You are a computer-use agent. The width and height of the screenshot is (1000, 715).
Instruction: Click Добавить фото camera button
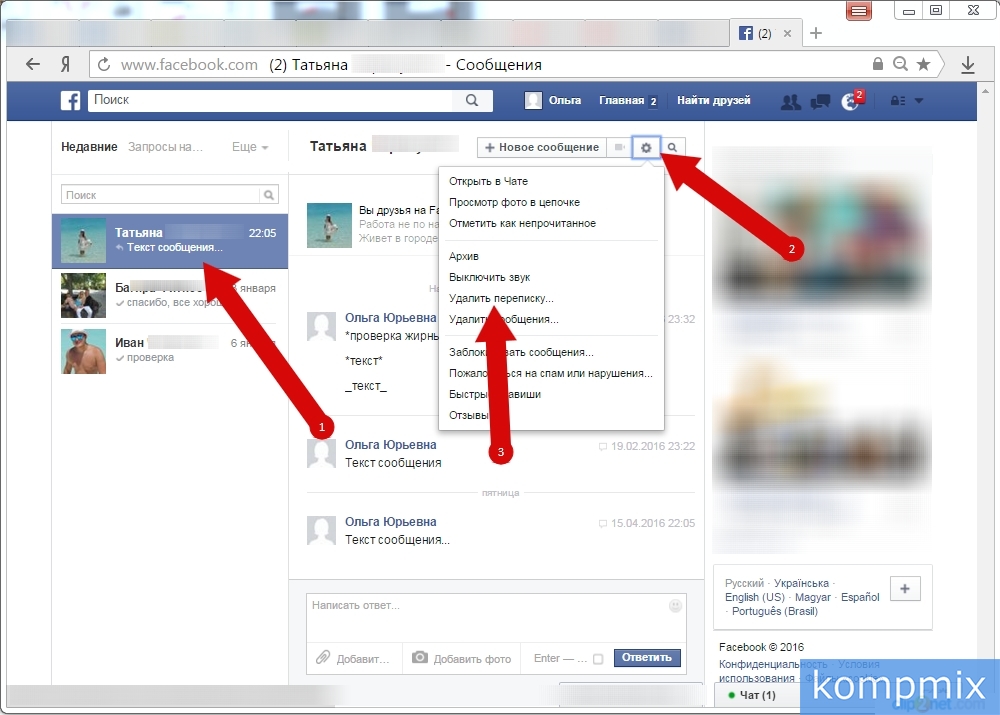(x=462, y=658)
